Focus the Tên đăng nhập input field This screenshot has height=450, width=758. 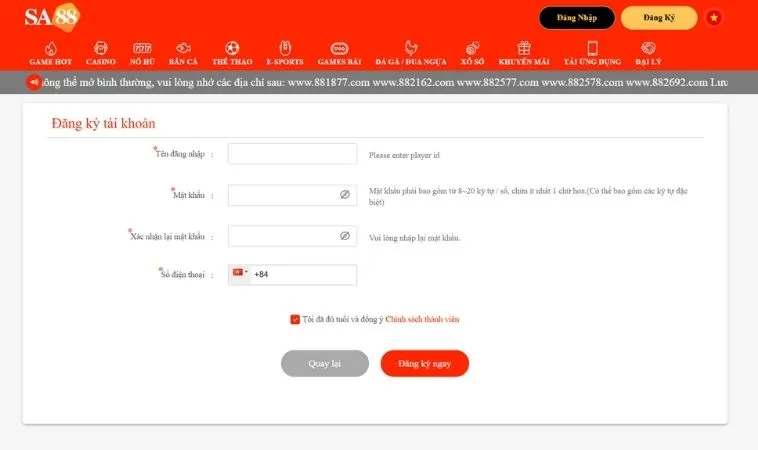292,154
